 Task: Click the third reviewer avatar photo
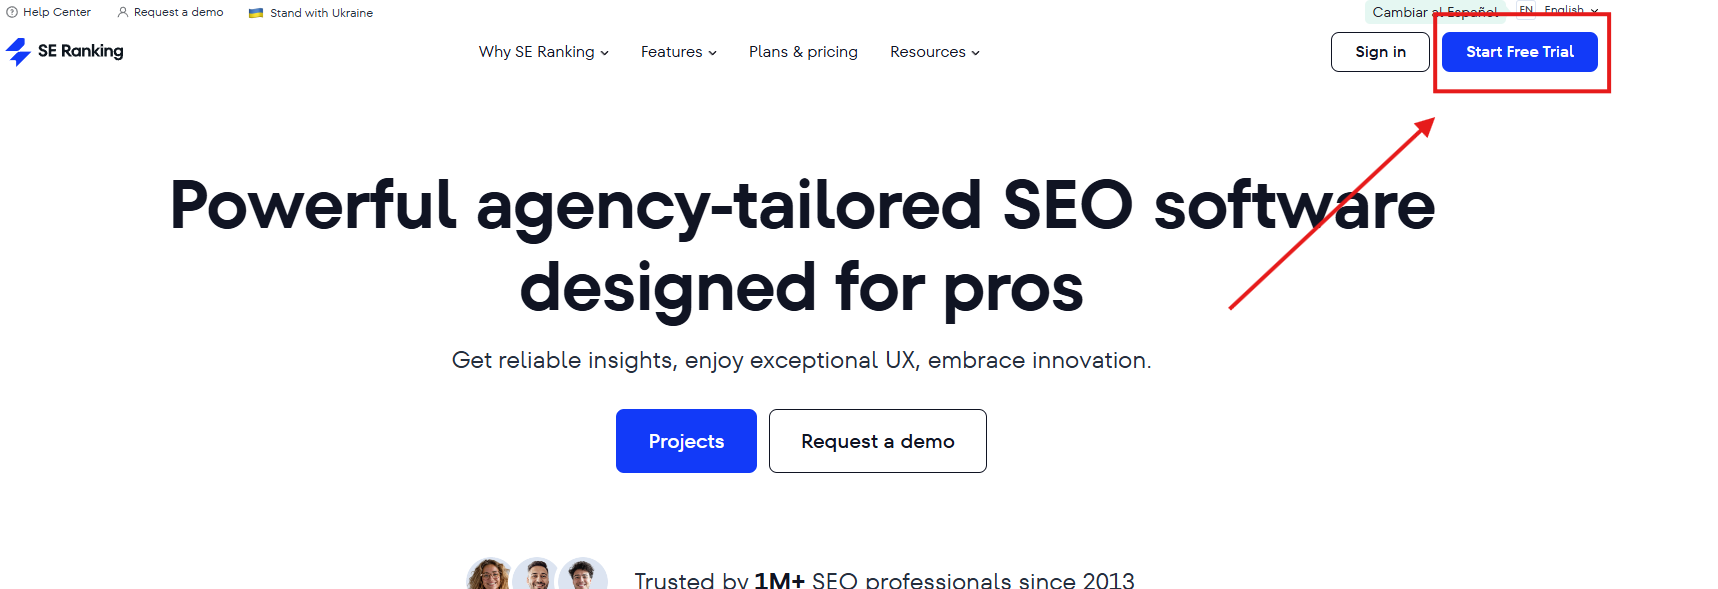coord(582,576)
